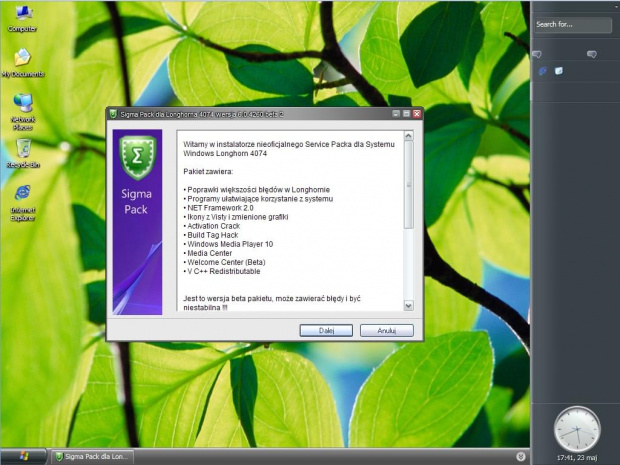The height and width of the screenshot is (465, 620).
Task: Click the round tray icon on taskbar
Action: pyautogui.click(x=521, y=457)
